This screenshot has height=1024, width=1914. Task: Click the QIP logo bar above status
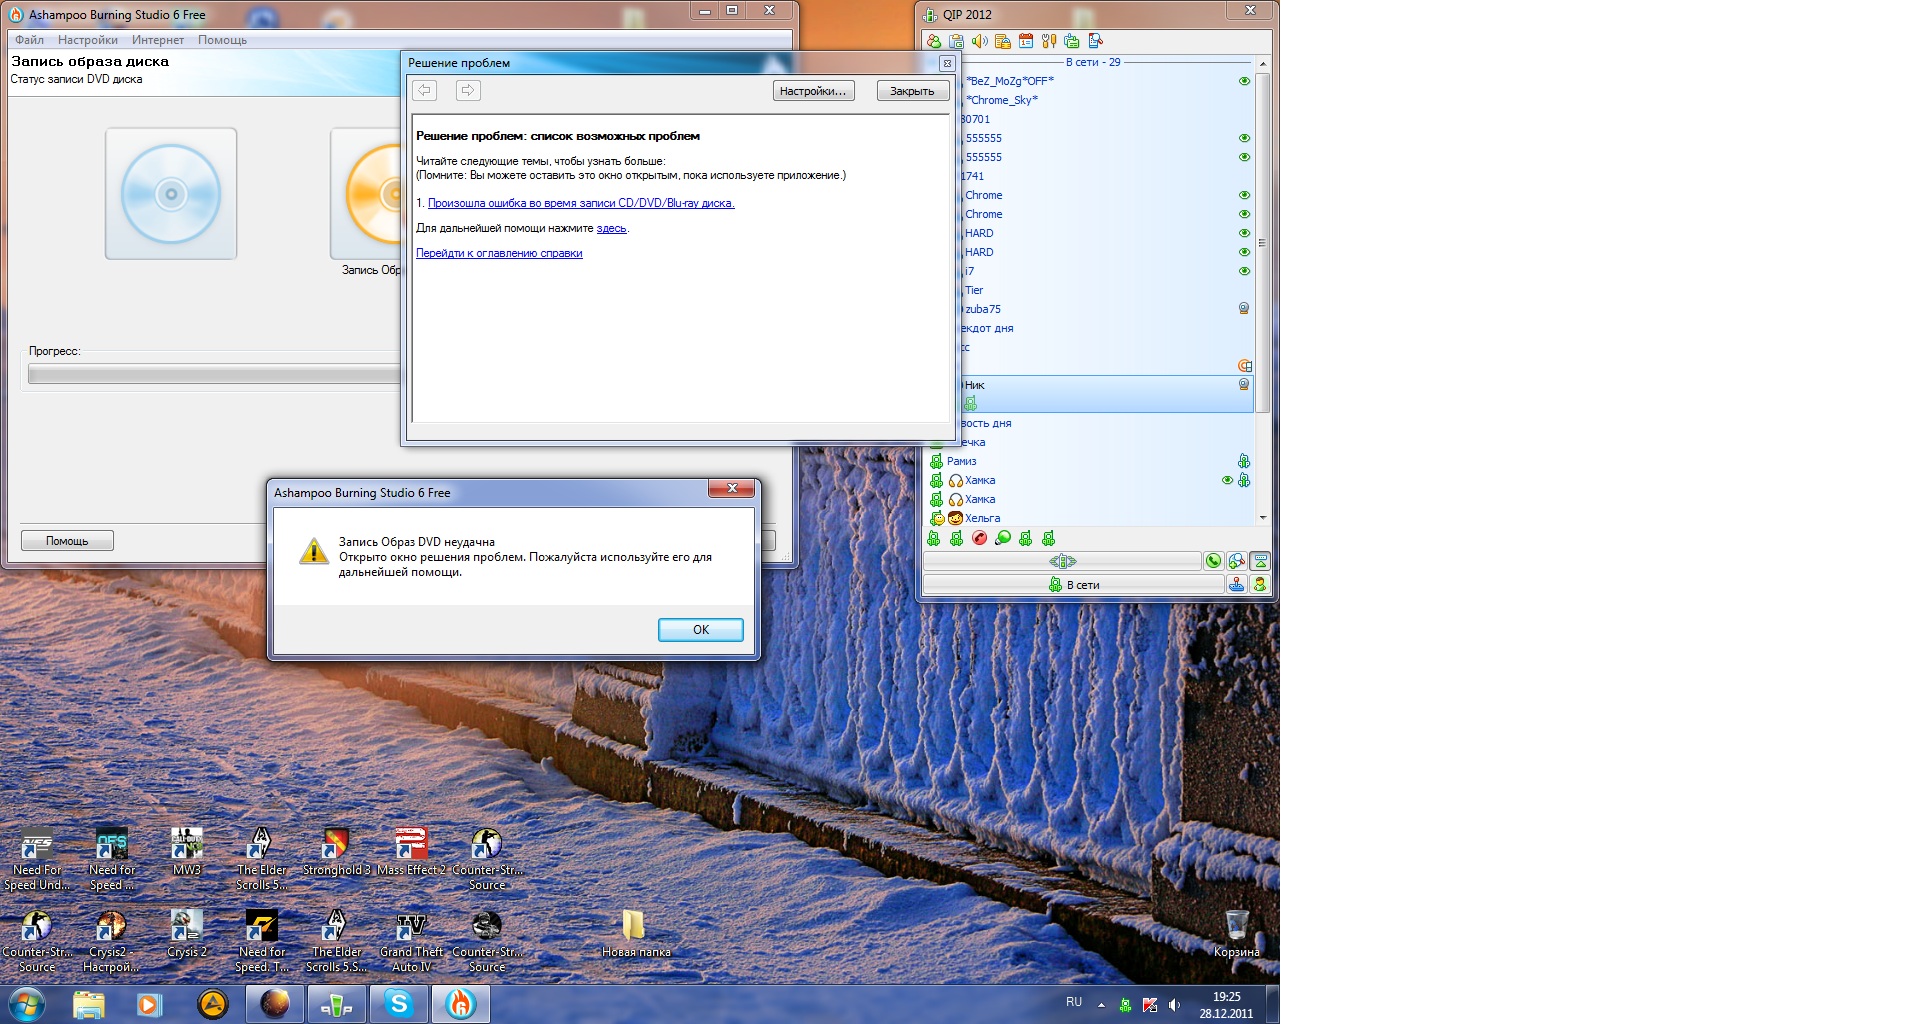click(x=1062, y=561)
